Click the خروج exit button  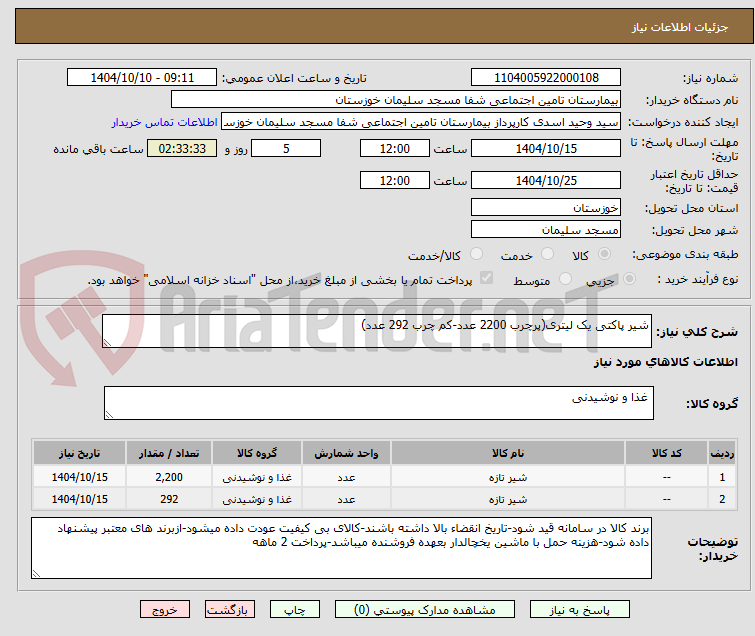click(x=165, y=610)
